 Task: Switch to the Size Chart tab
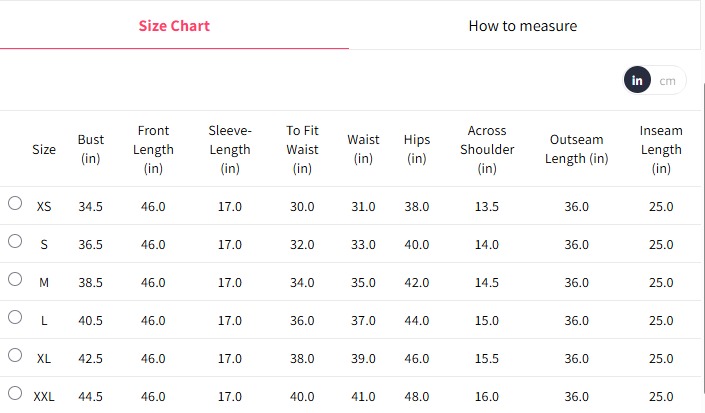point(174,25)
